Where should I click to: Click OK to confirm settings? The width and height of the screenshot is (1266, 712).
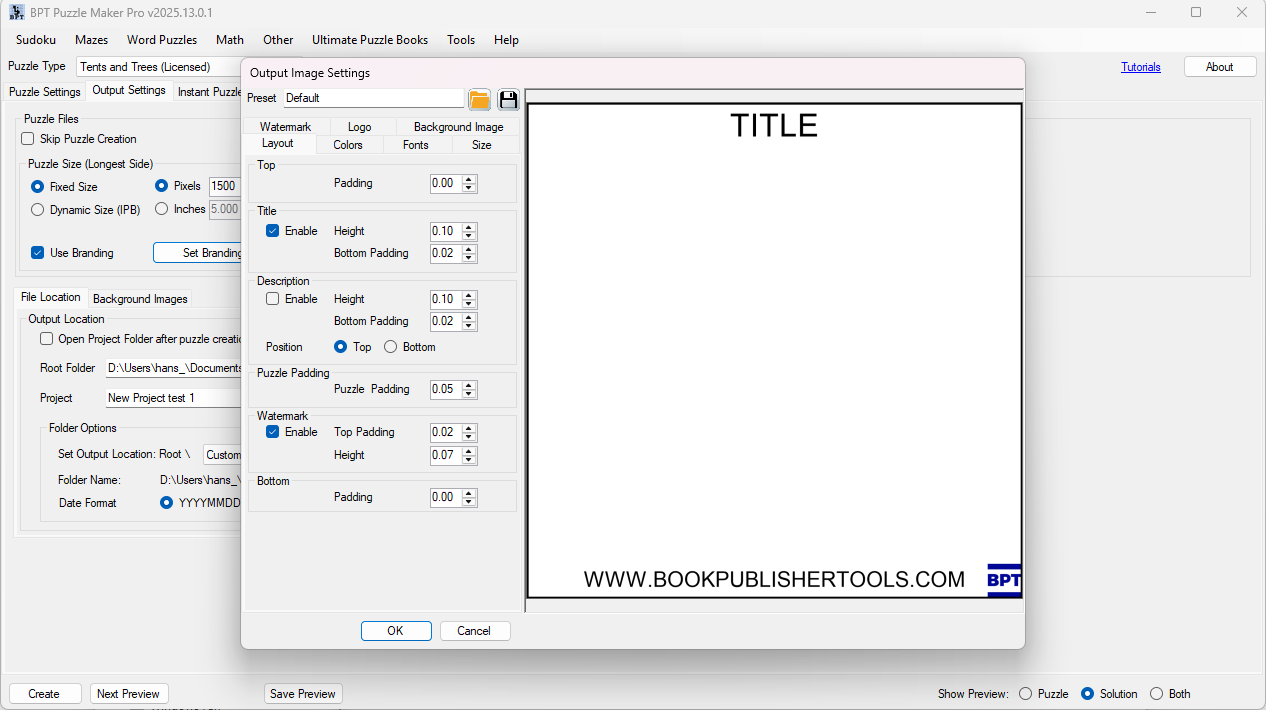tap(396, 631)
